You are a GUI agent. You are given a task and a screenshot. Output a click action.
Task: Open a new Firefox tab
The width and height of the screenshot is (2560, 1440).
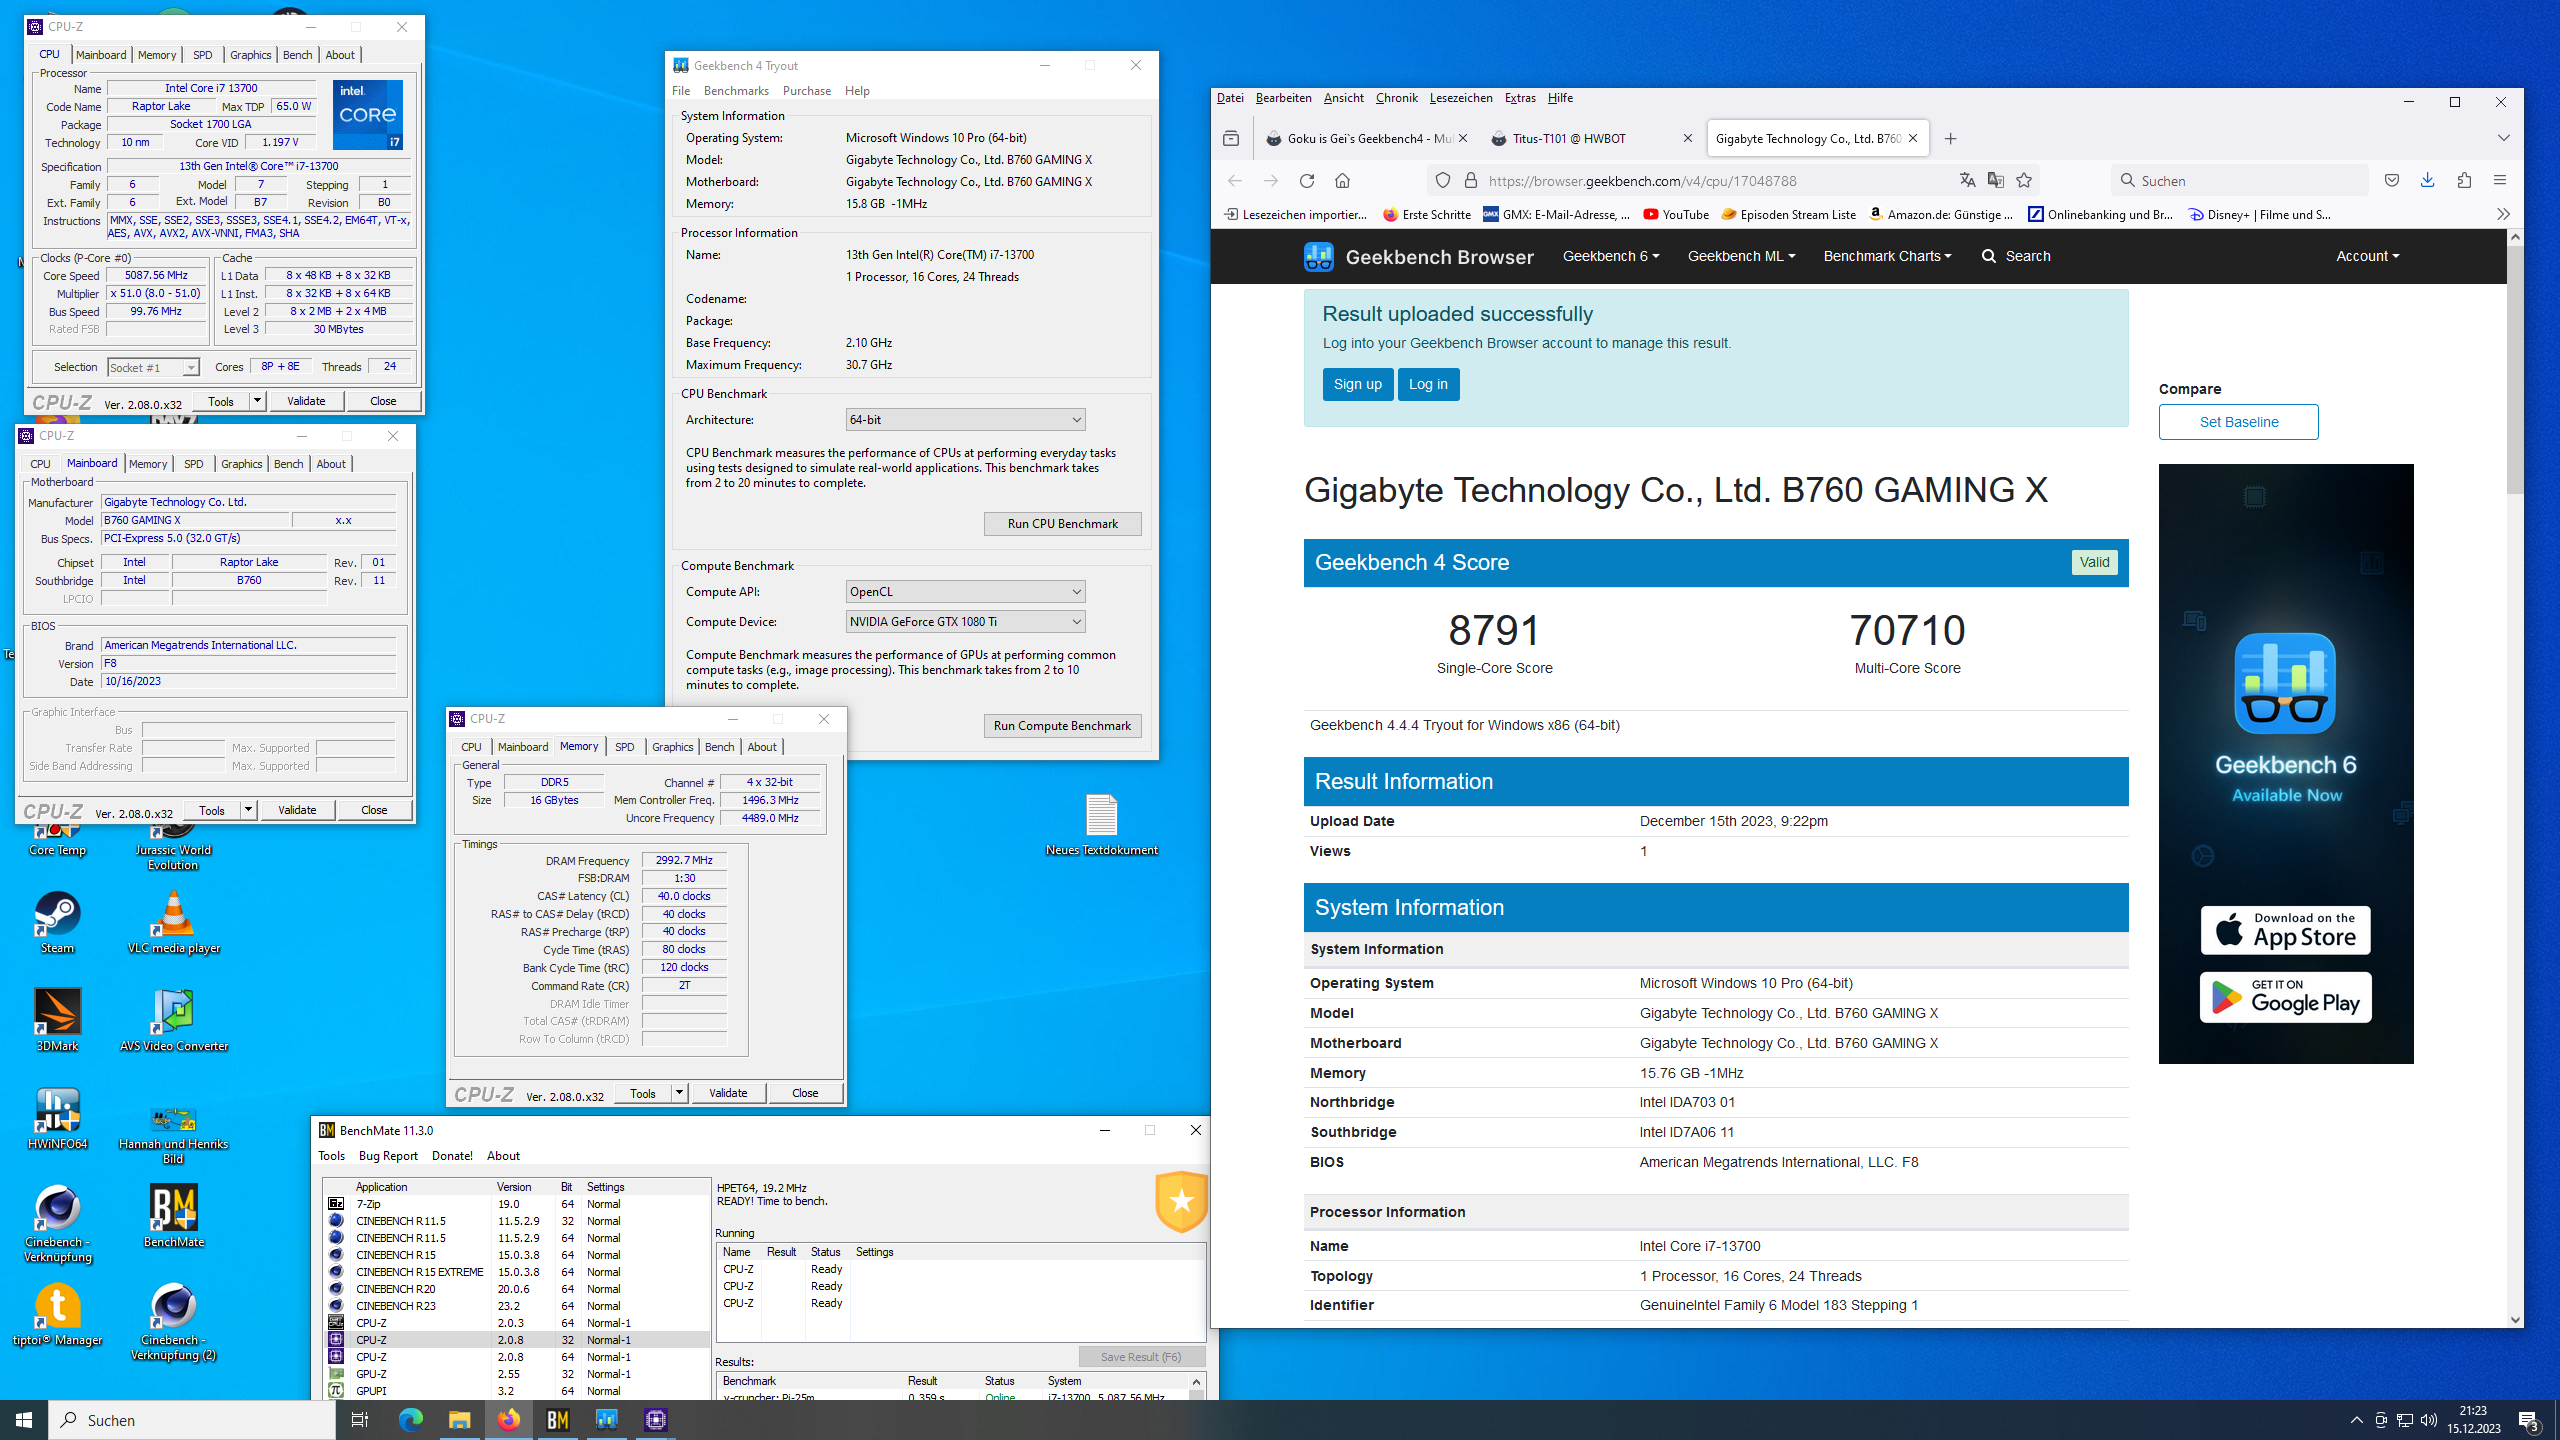[x=1950, y=139]
